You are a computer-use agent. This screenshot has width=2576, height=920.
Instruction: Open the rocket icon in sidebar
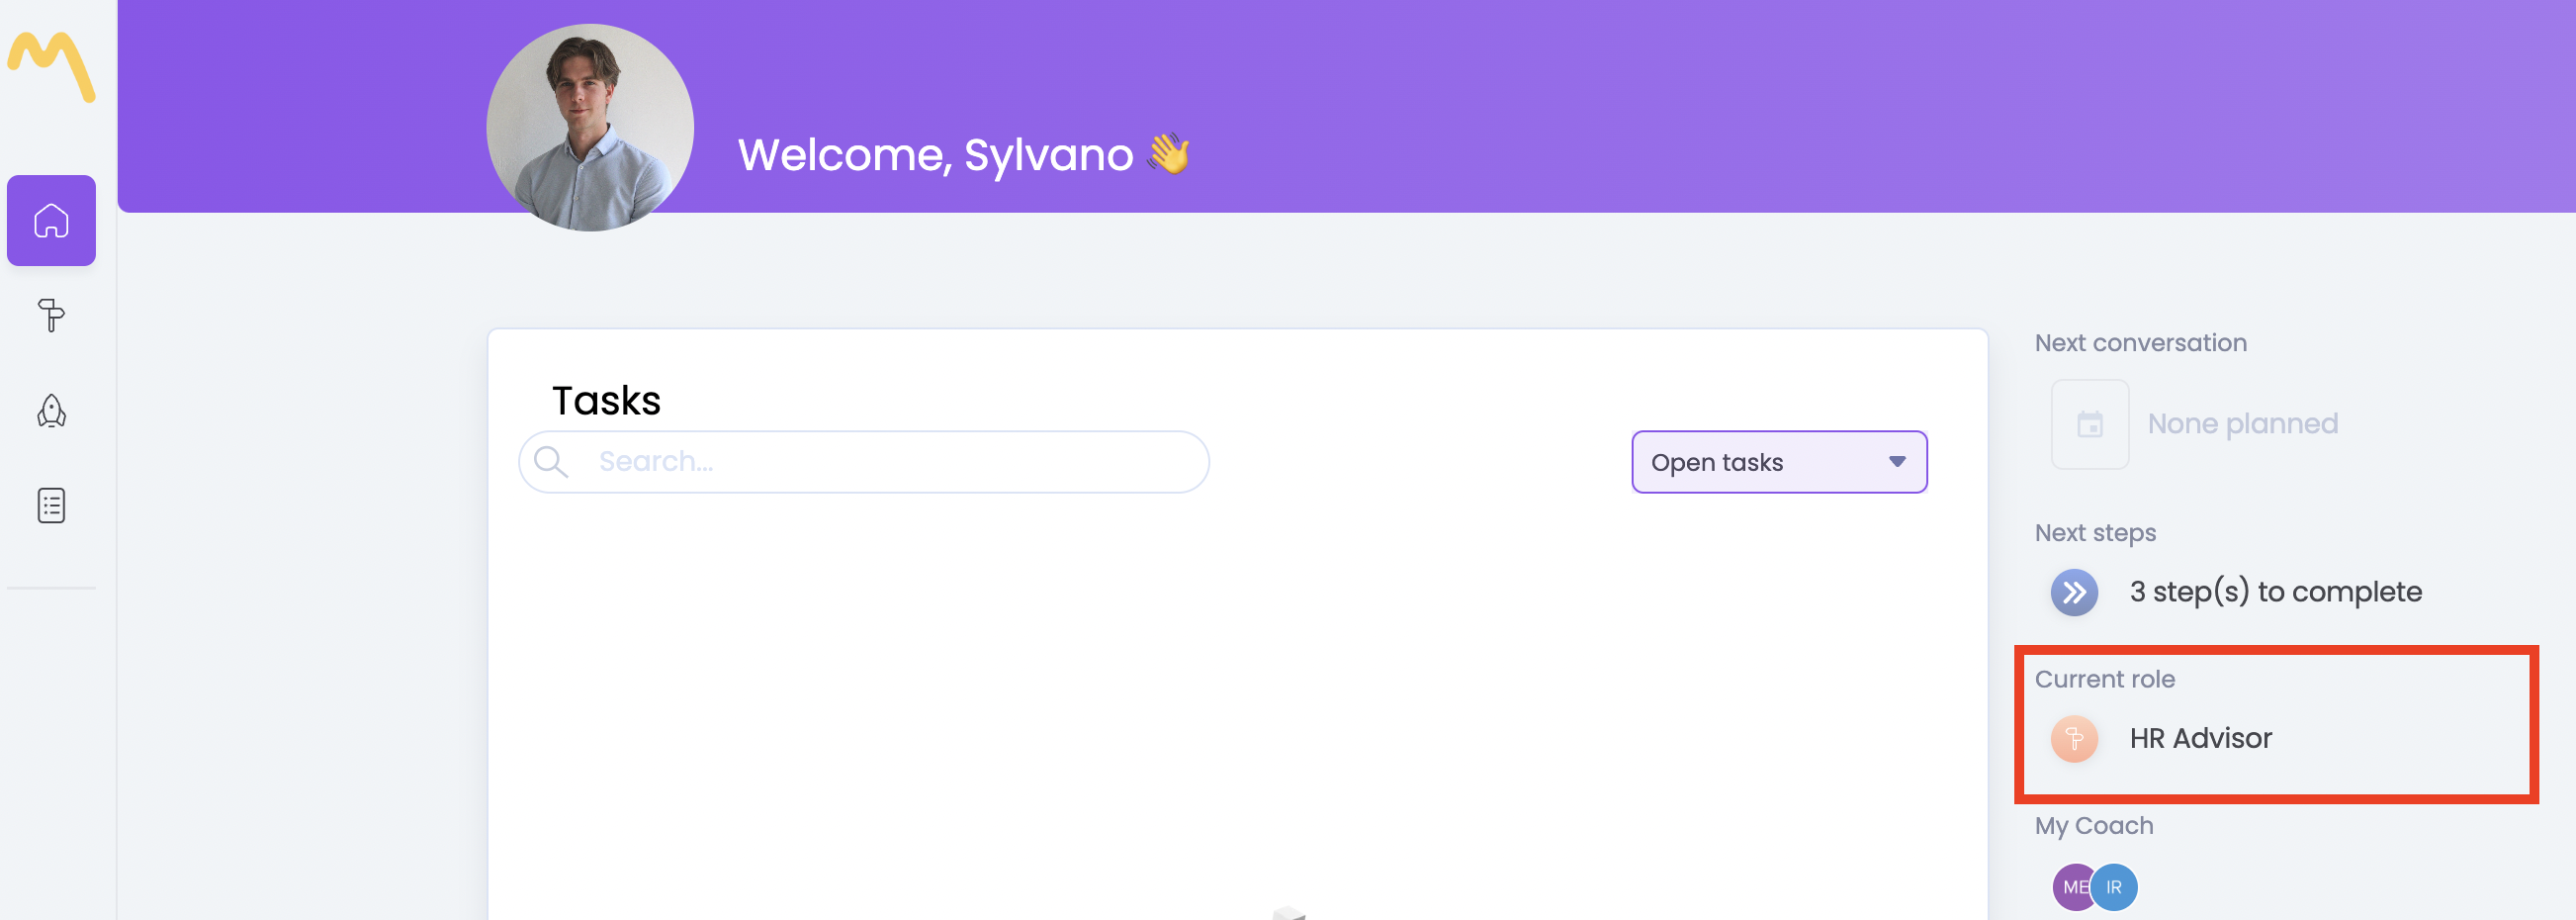pos(51,410)
